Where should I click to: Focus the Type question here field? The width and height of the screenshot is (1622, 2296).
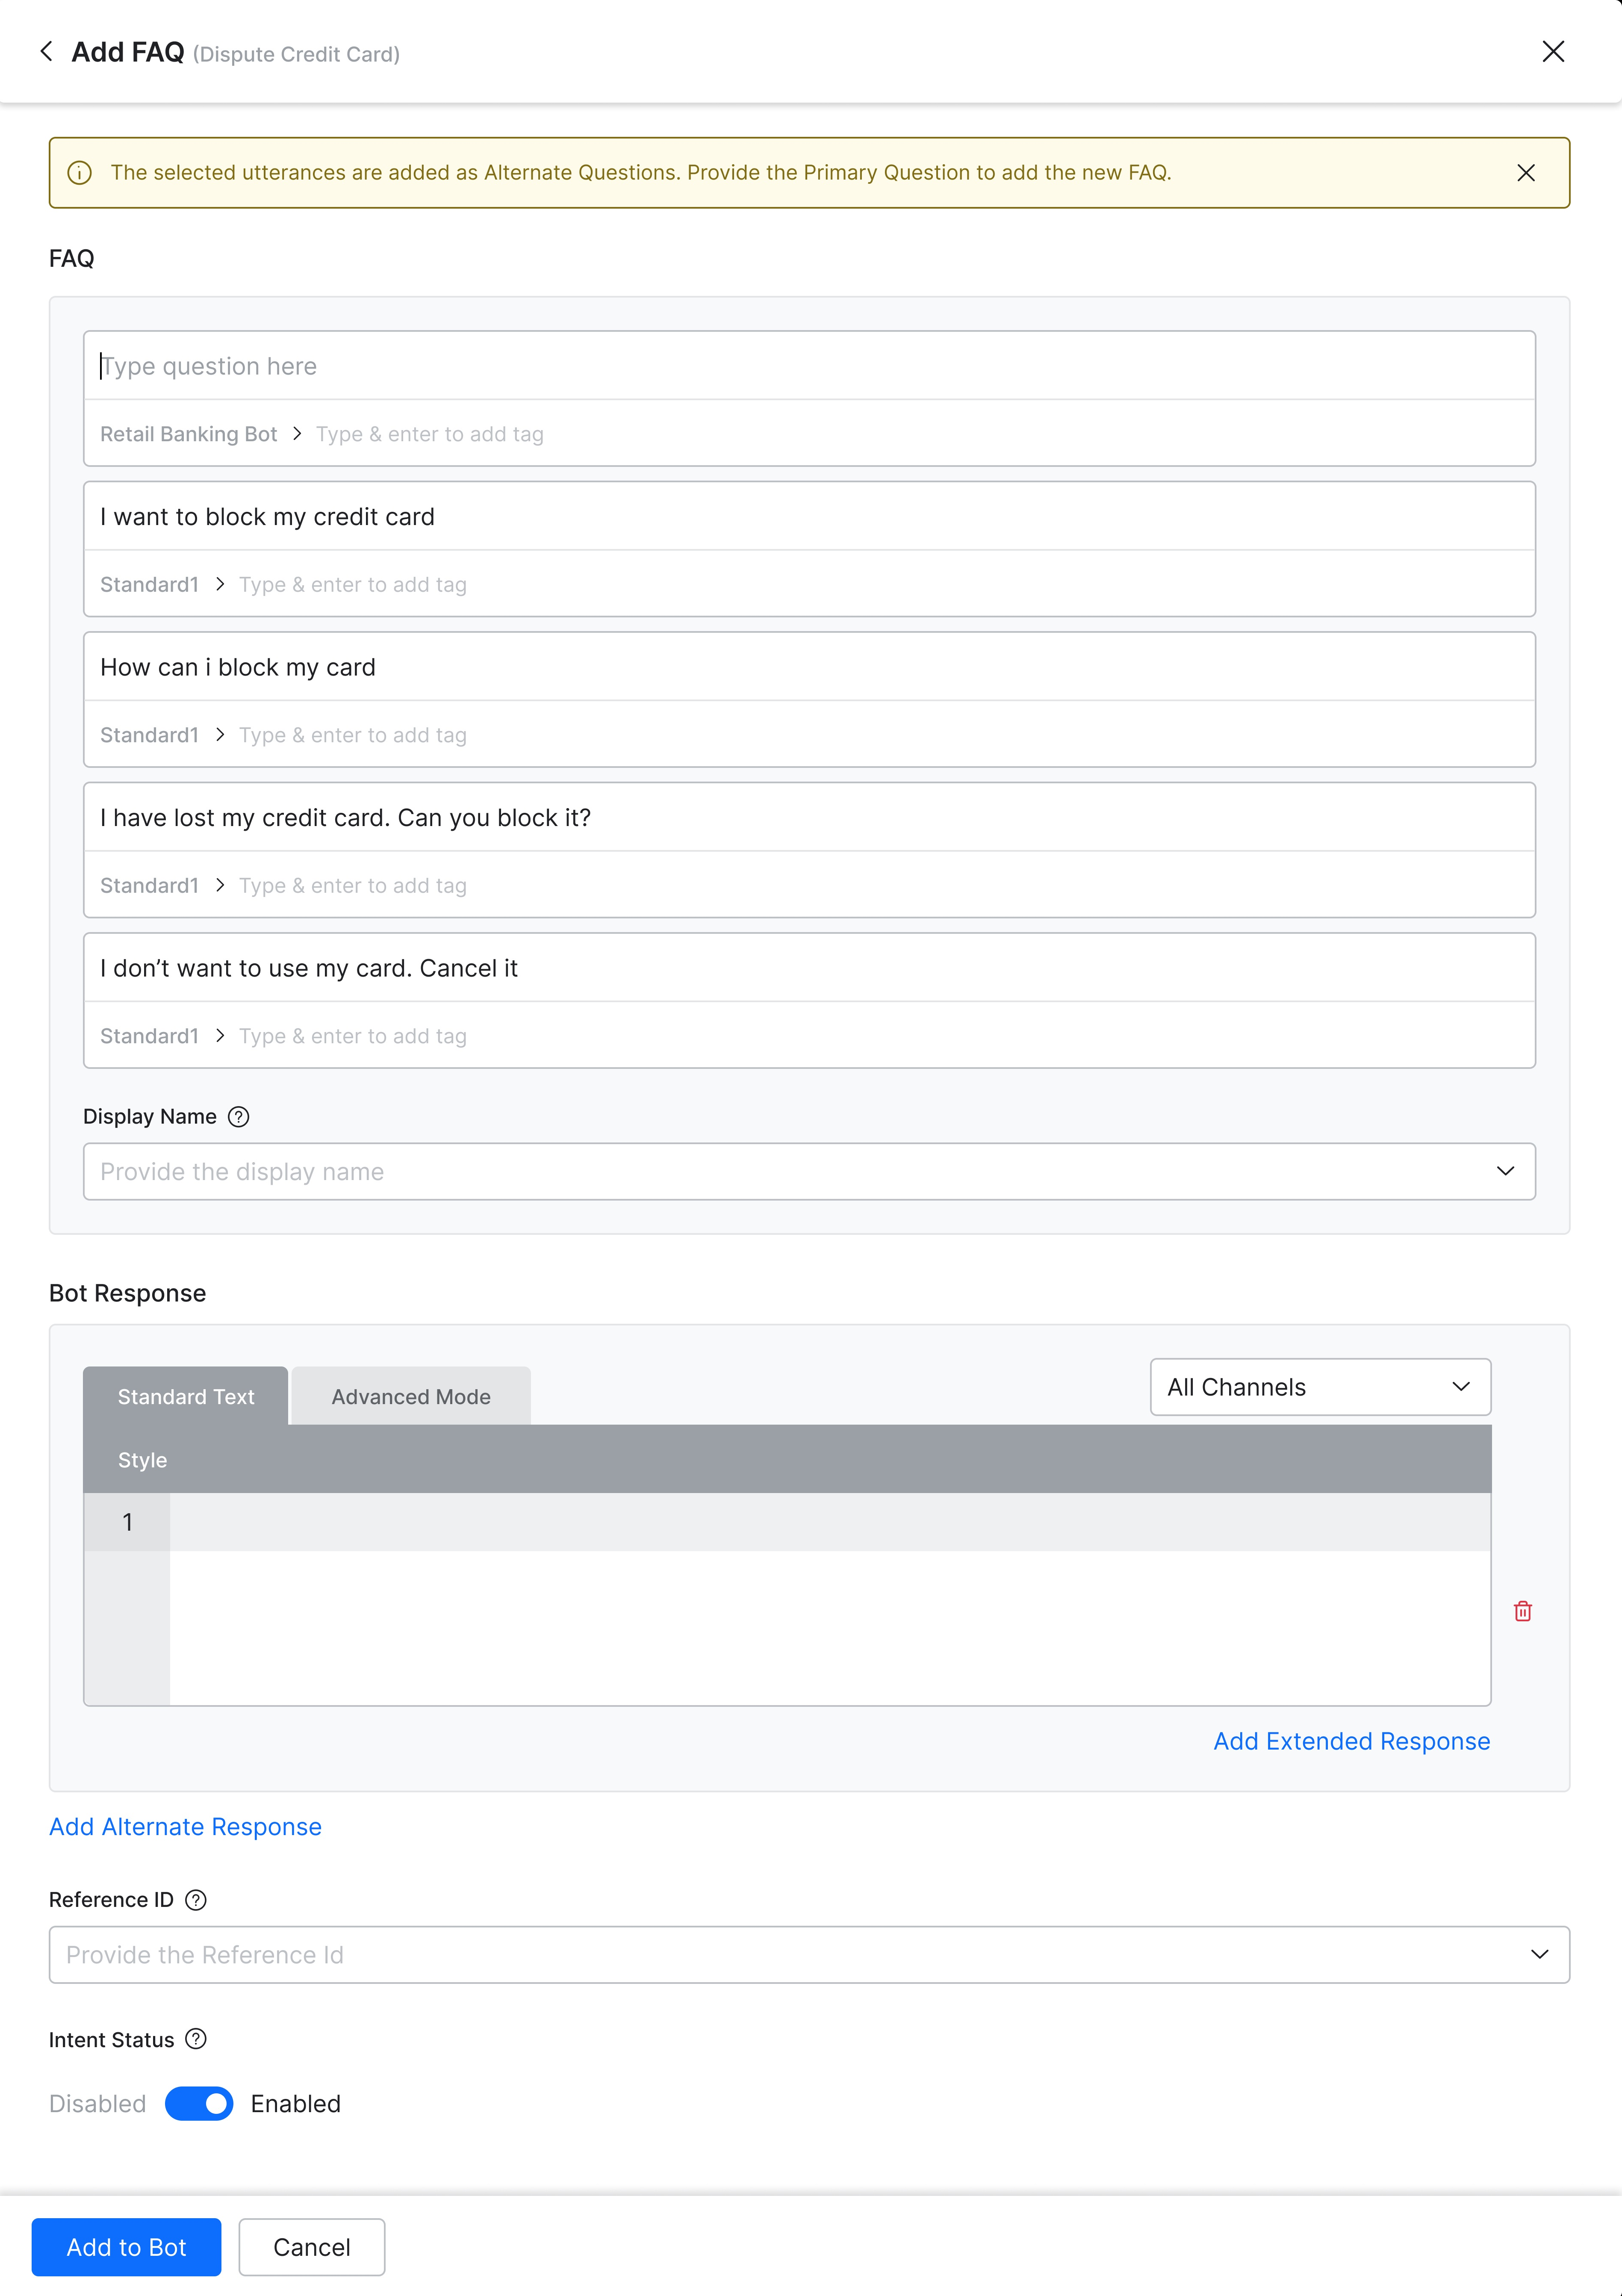808,366
